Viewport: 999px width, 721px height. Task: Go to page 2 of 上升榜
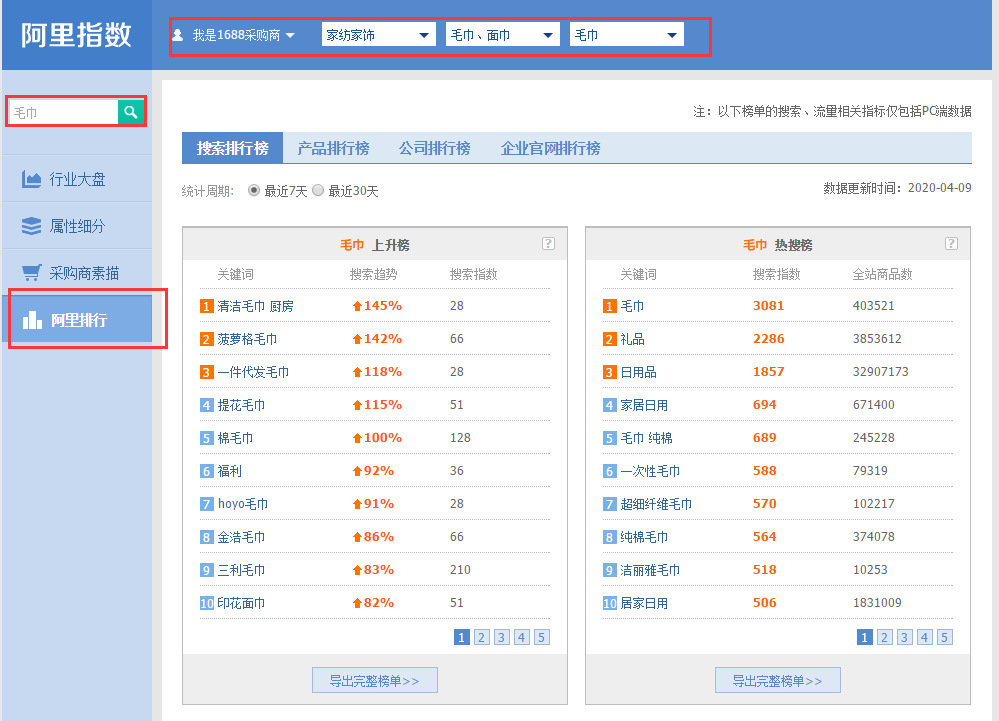482,637
